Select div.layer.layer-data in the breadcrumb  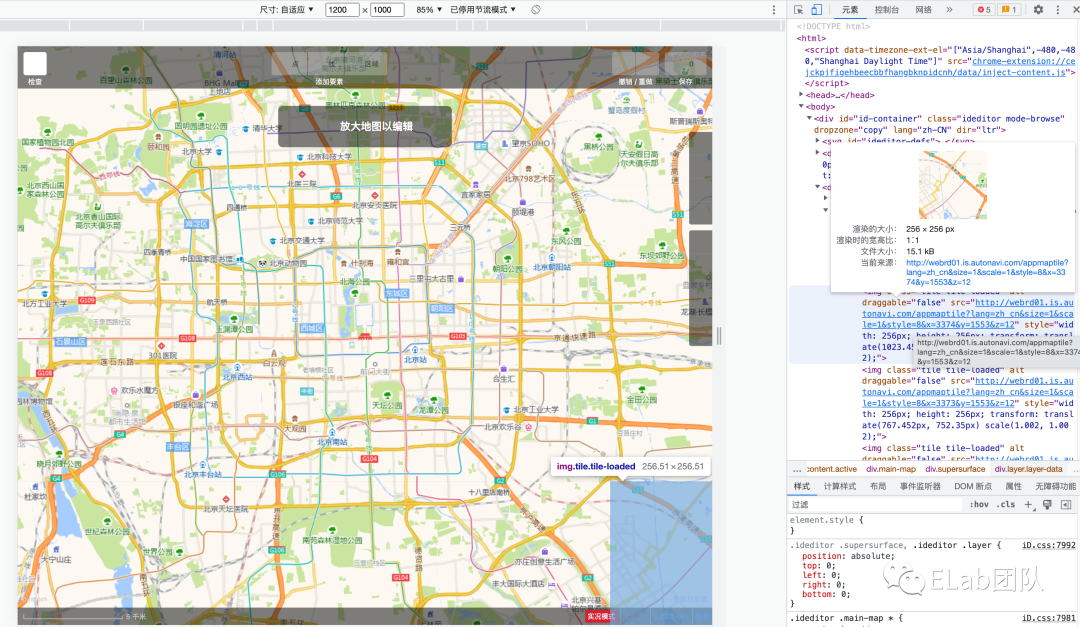pyautogui.click(x=1028, y=469)
